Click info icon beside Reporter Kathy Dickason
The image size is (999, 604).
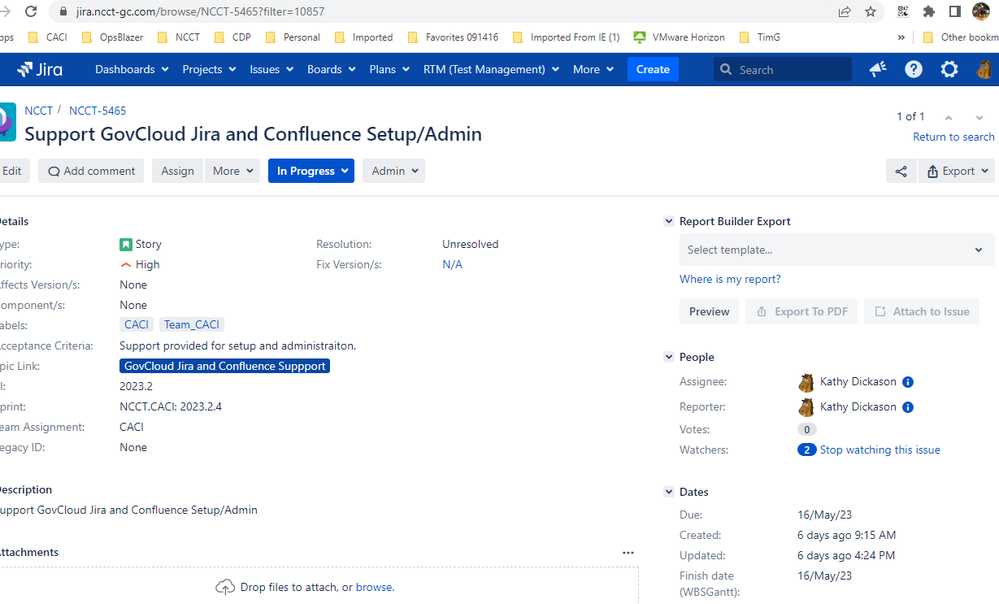click(x=908, y=407)
